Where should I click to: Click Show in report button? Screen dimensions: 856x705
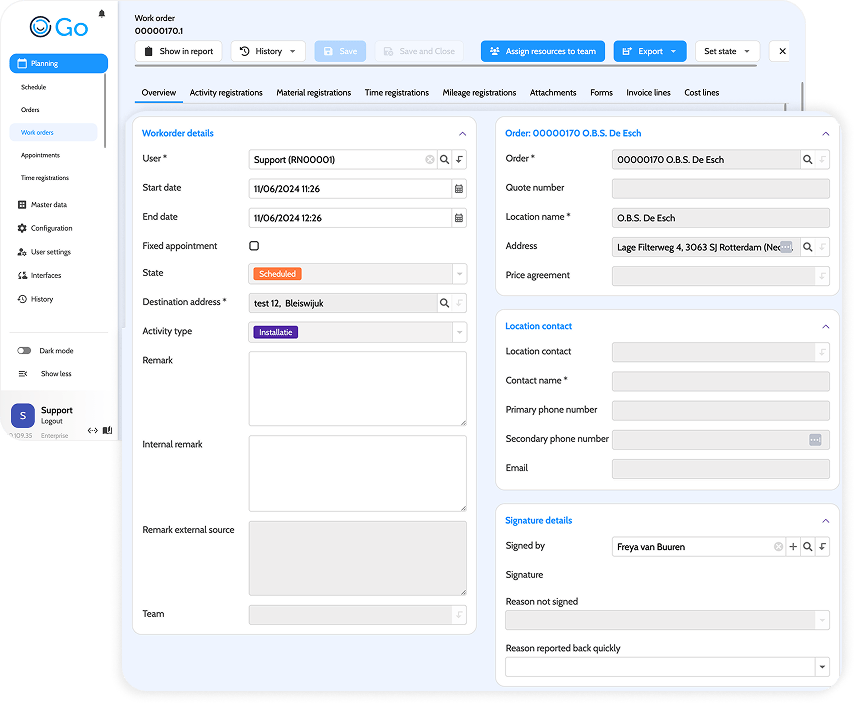pyautogui.click(x=179, y=51)
